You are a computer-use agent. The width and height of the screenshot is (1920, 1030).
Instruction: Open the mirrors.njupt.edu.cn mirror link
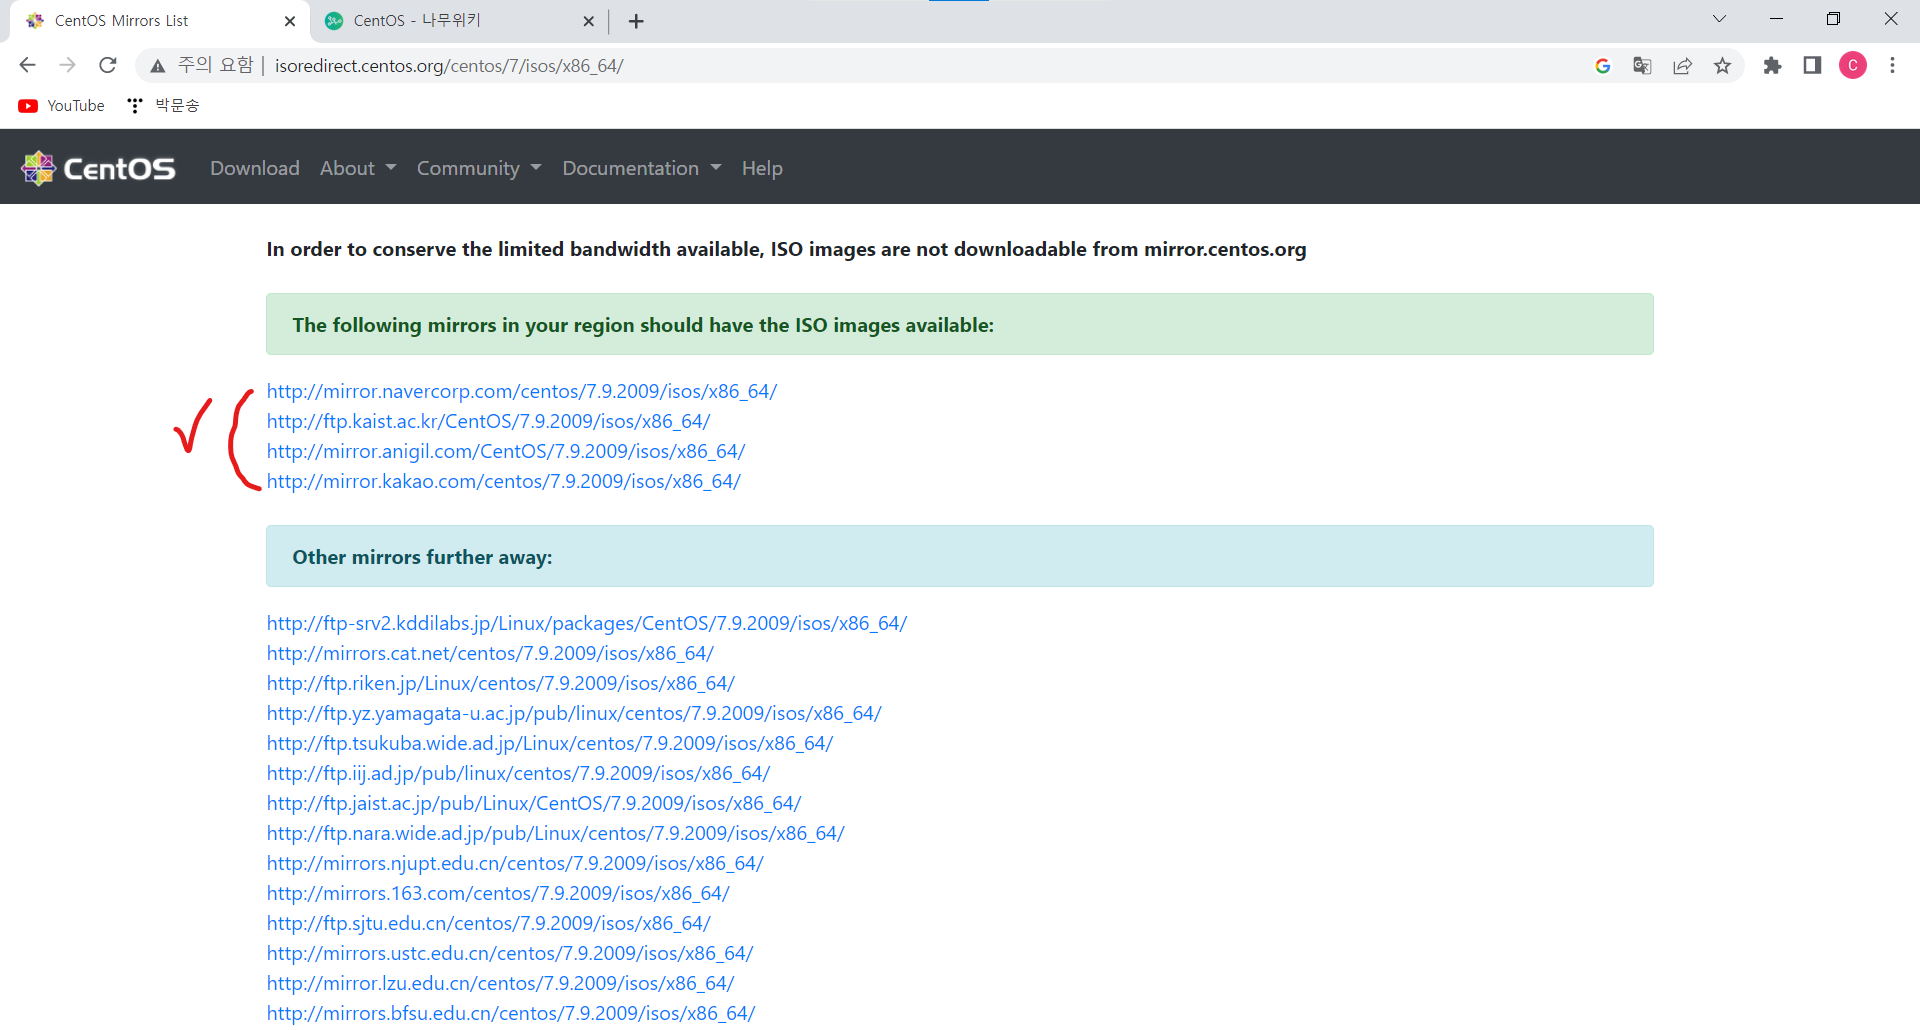(x=515, y=863)
